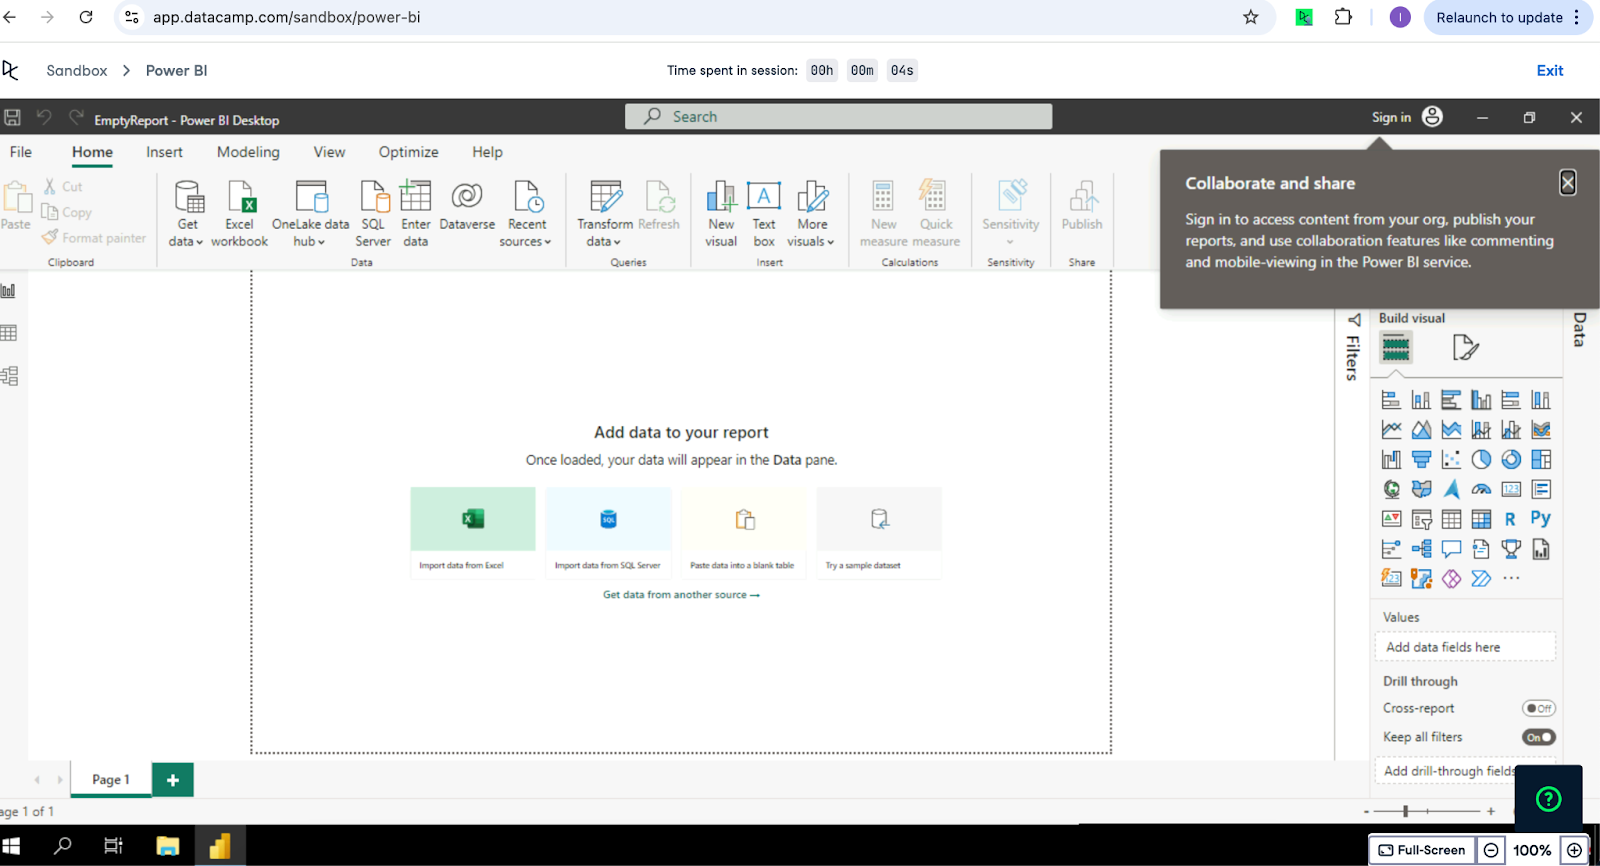Select the Scatter chart visual
Image resolution: width=1600 pixels, height=866 pixels.
[x=1451, y=460]
